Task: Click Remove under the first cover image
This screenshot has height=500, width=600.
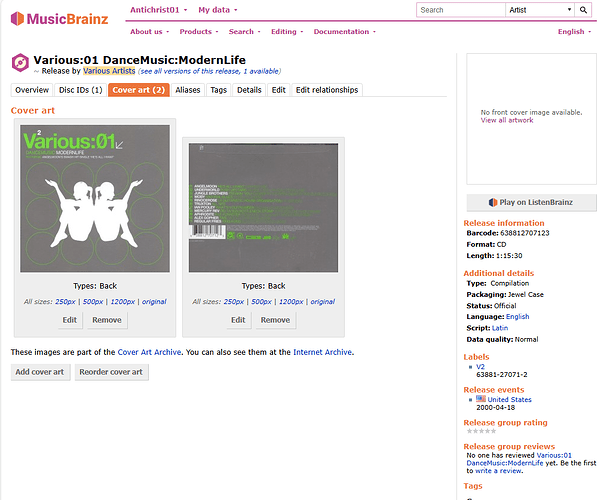Action: coord(107,320)
